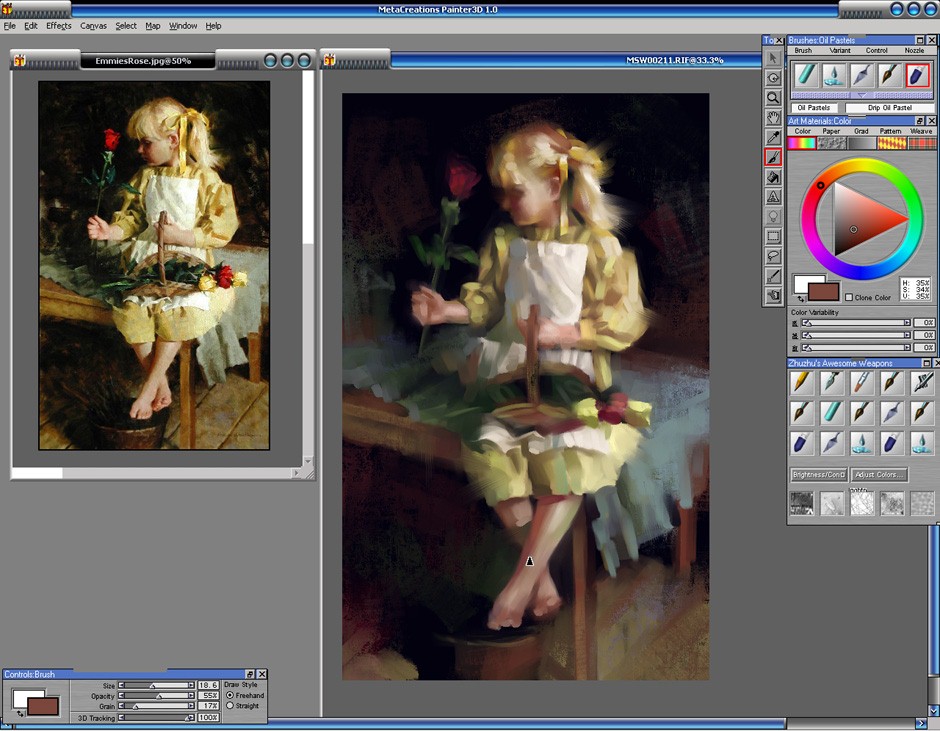Select the Straight draw style
940x731 pixels.
point(230,706)
